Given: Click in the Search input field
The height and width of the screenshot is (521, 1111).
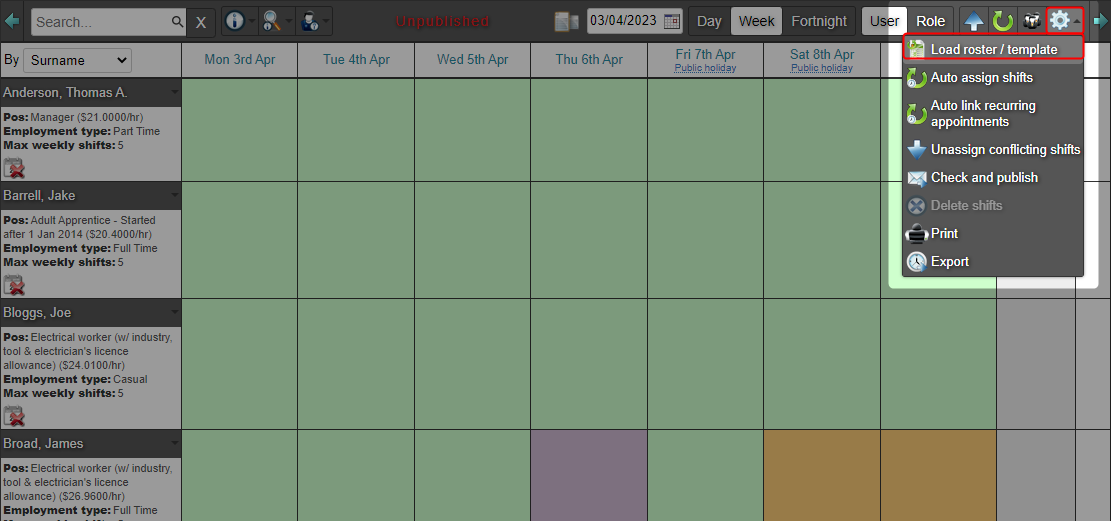Looking at the screenshot, I should coord(102,22).
